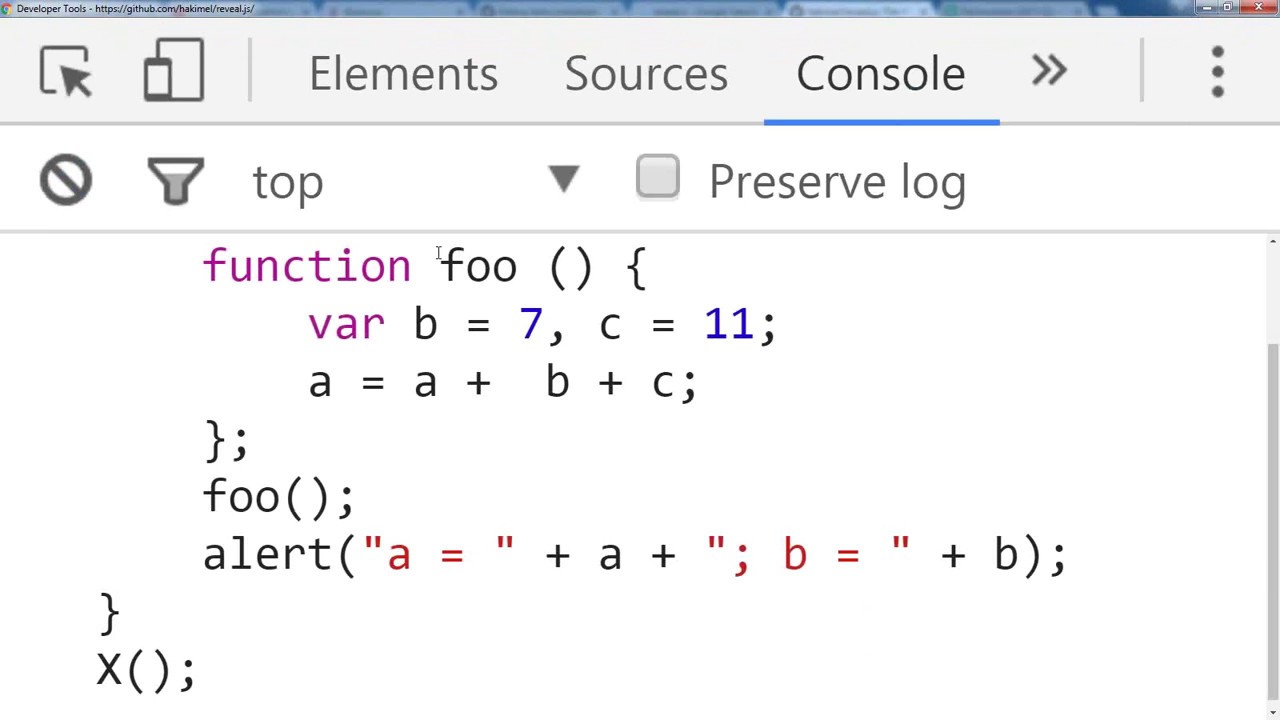Viewport: 1280px width, 720px height.
Task: Activate the inspect element pointer icon
Action: tap(66, 72)
